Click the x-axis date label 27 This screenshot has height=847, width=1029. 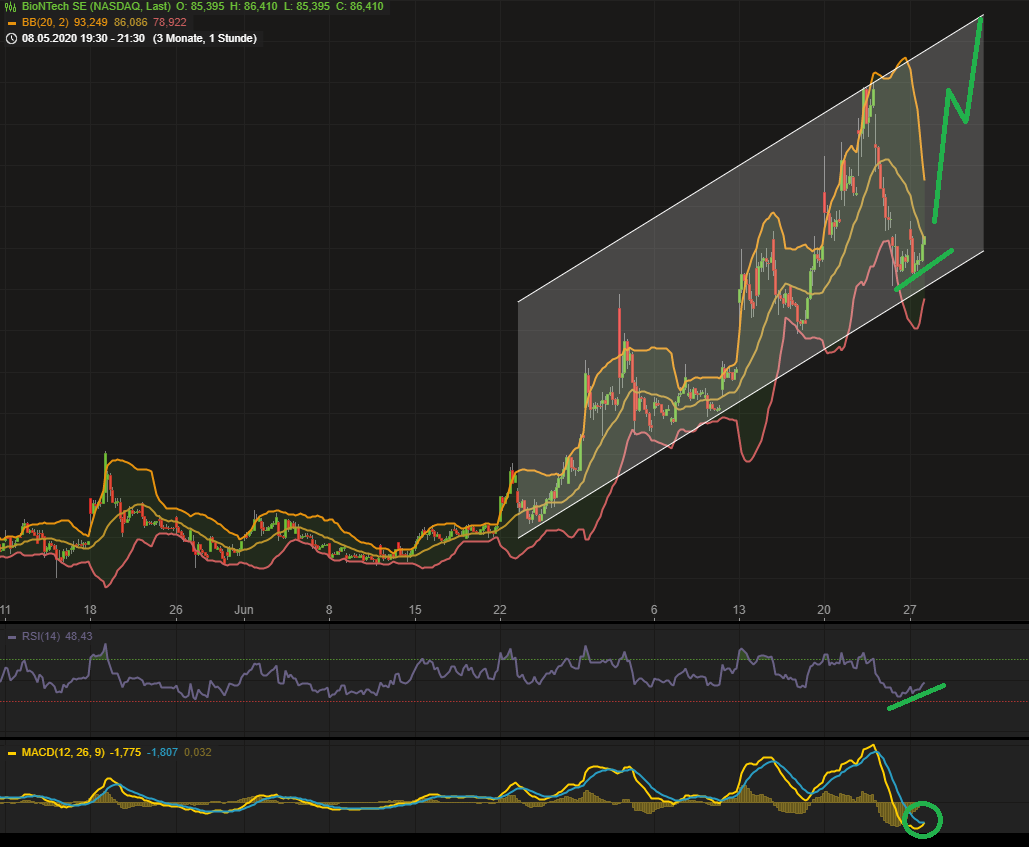910,610
